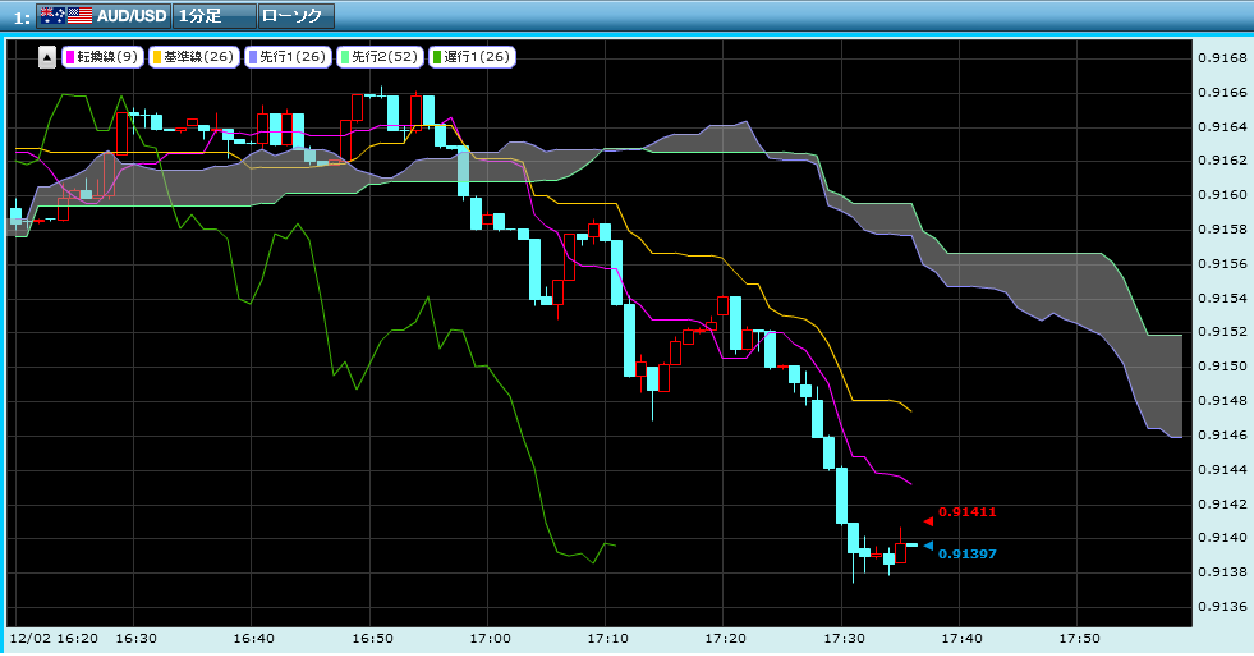Click the 0.9168 price axis label

1223,57
